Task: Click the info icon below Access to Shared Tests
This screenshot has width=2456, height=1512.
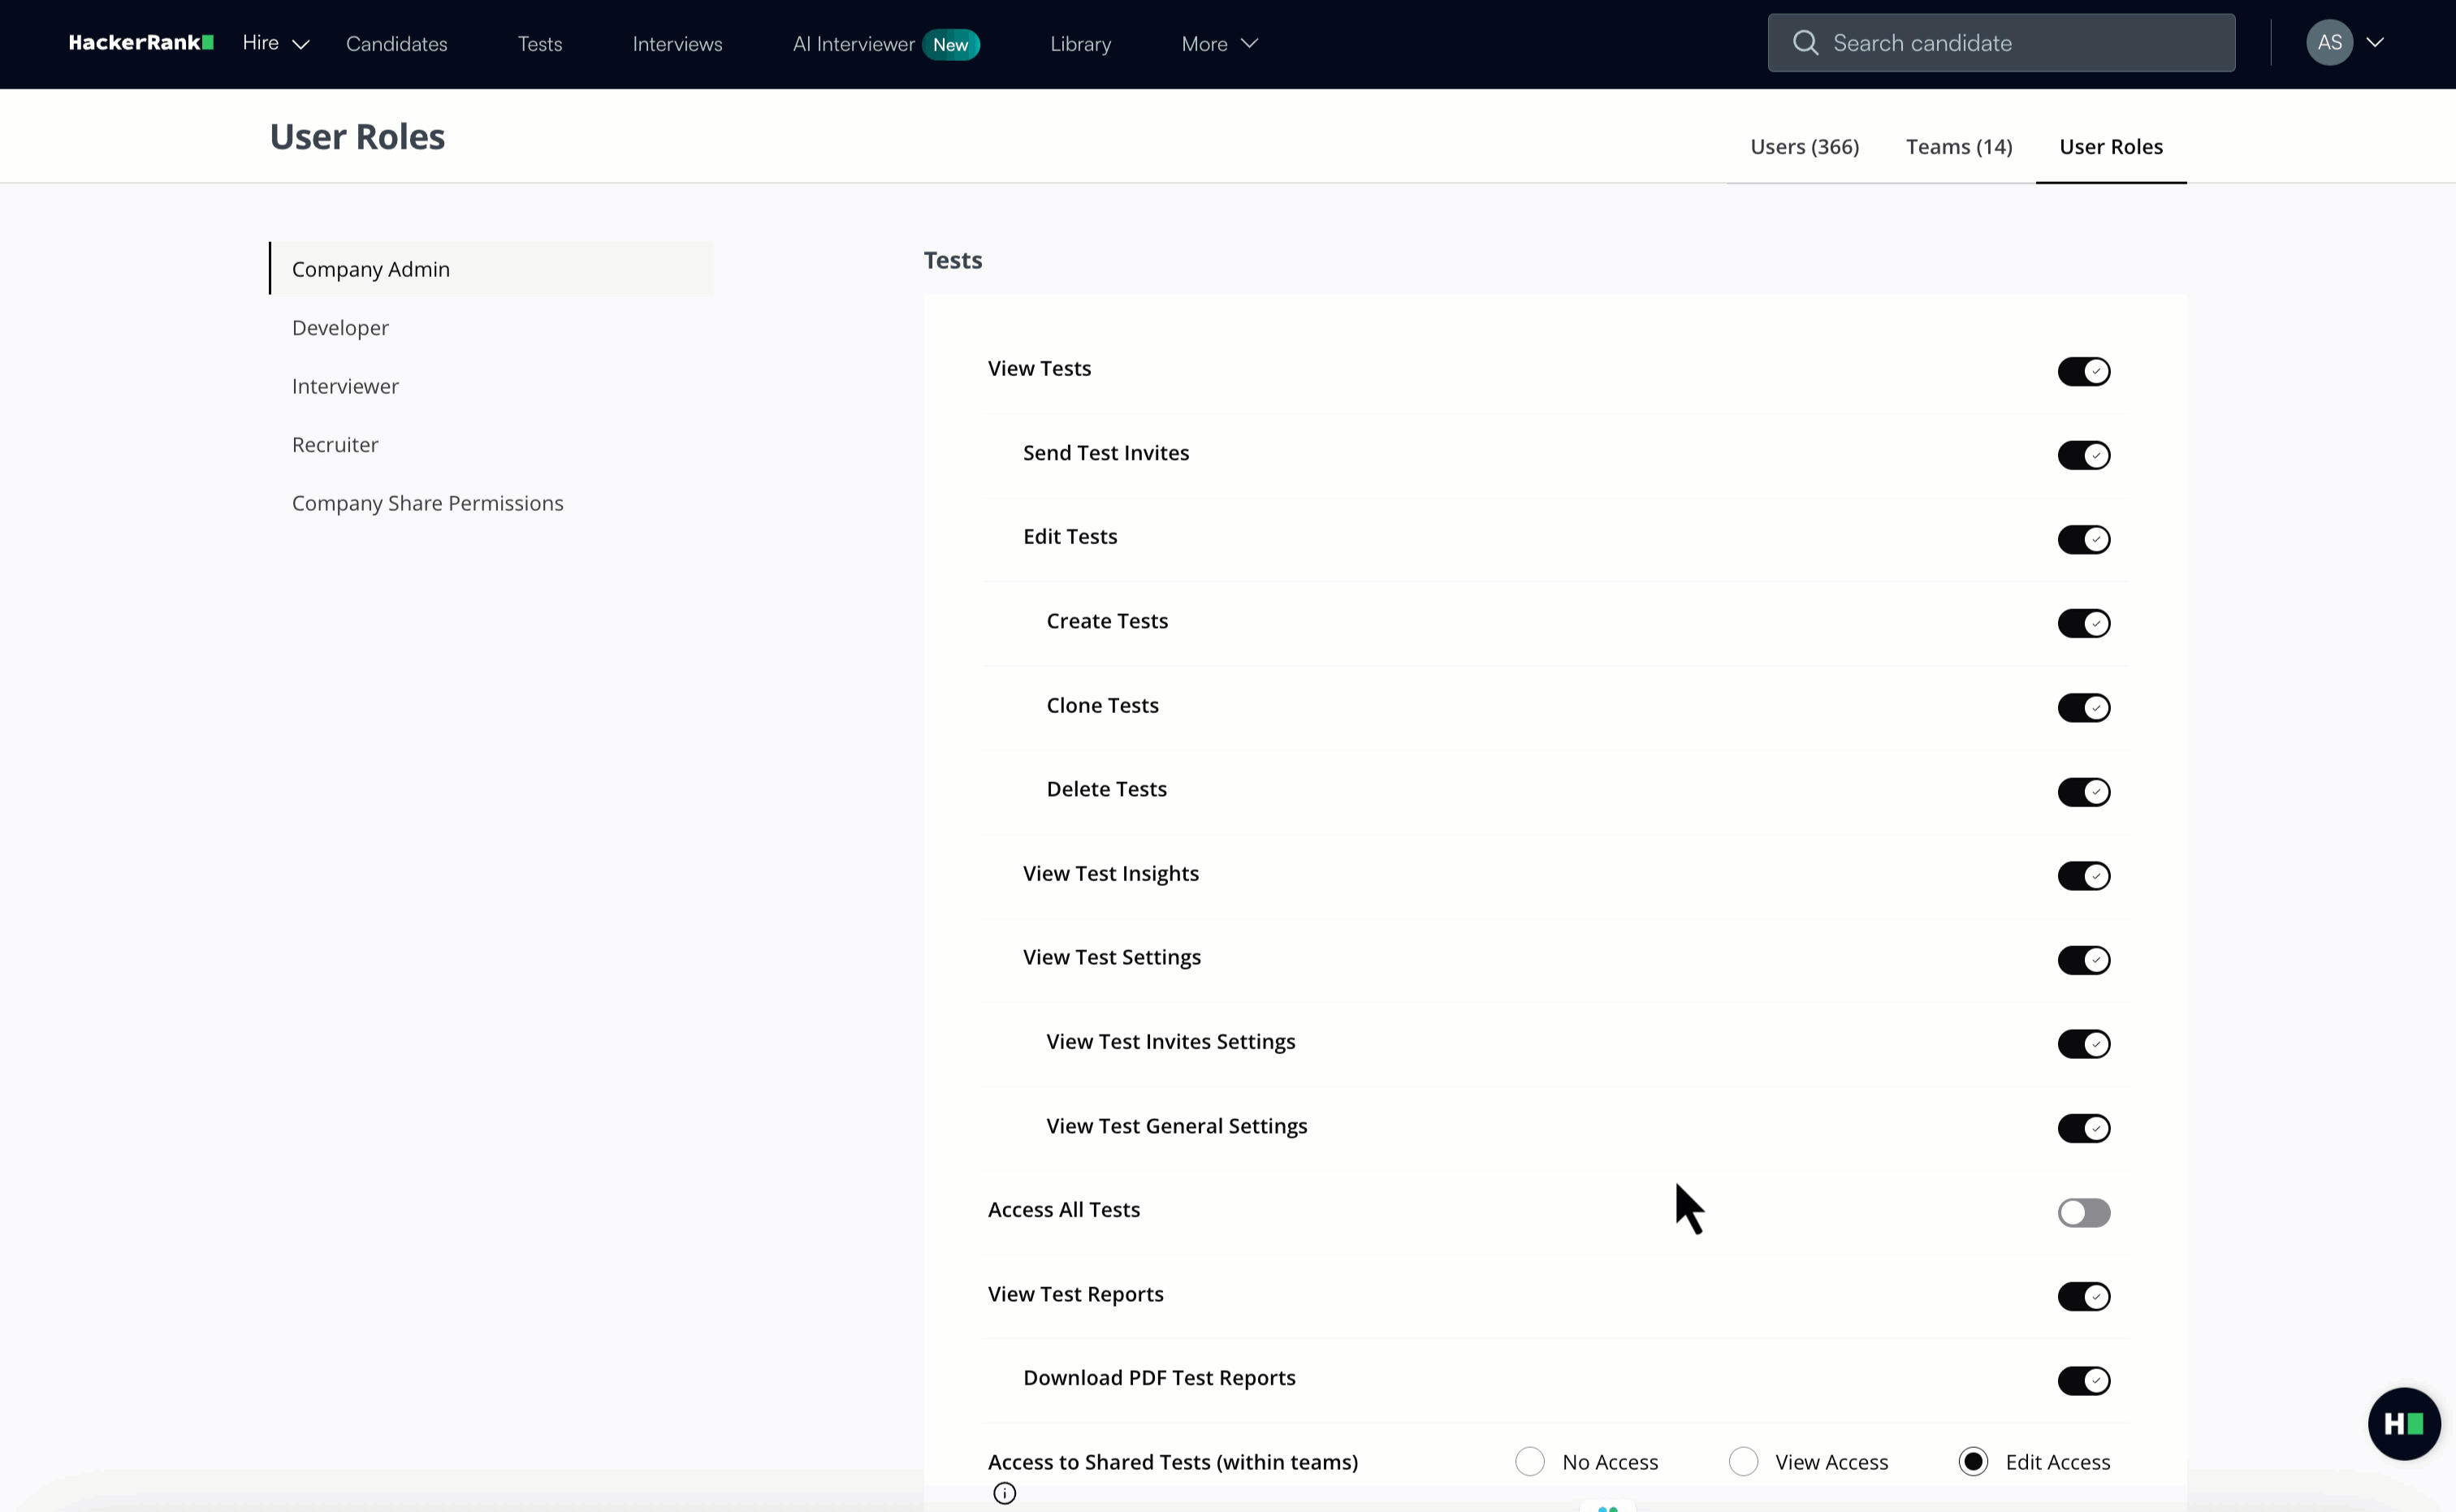Action: click(1004, 1493)
